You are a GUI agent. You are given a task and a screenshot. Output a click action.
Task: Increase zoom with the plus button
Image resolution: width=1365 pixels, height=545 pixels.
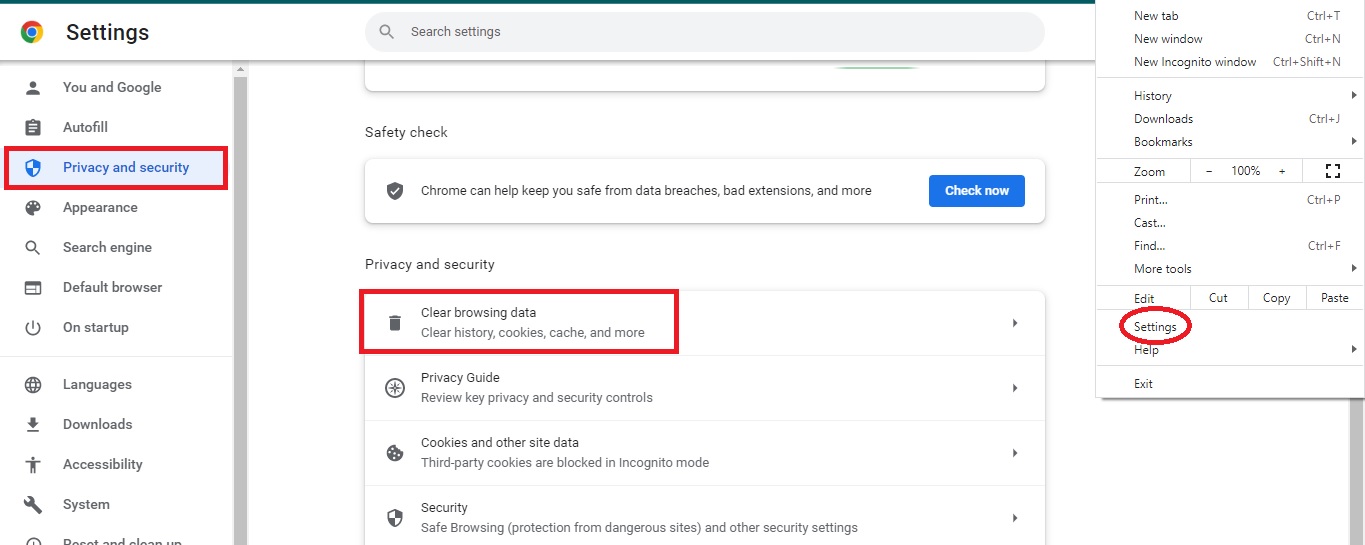(x=1282, y=171)
